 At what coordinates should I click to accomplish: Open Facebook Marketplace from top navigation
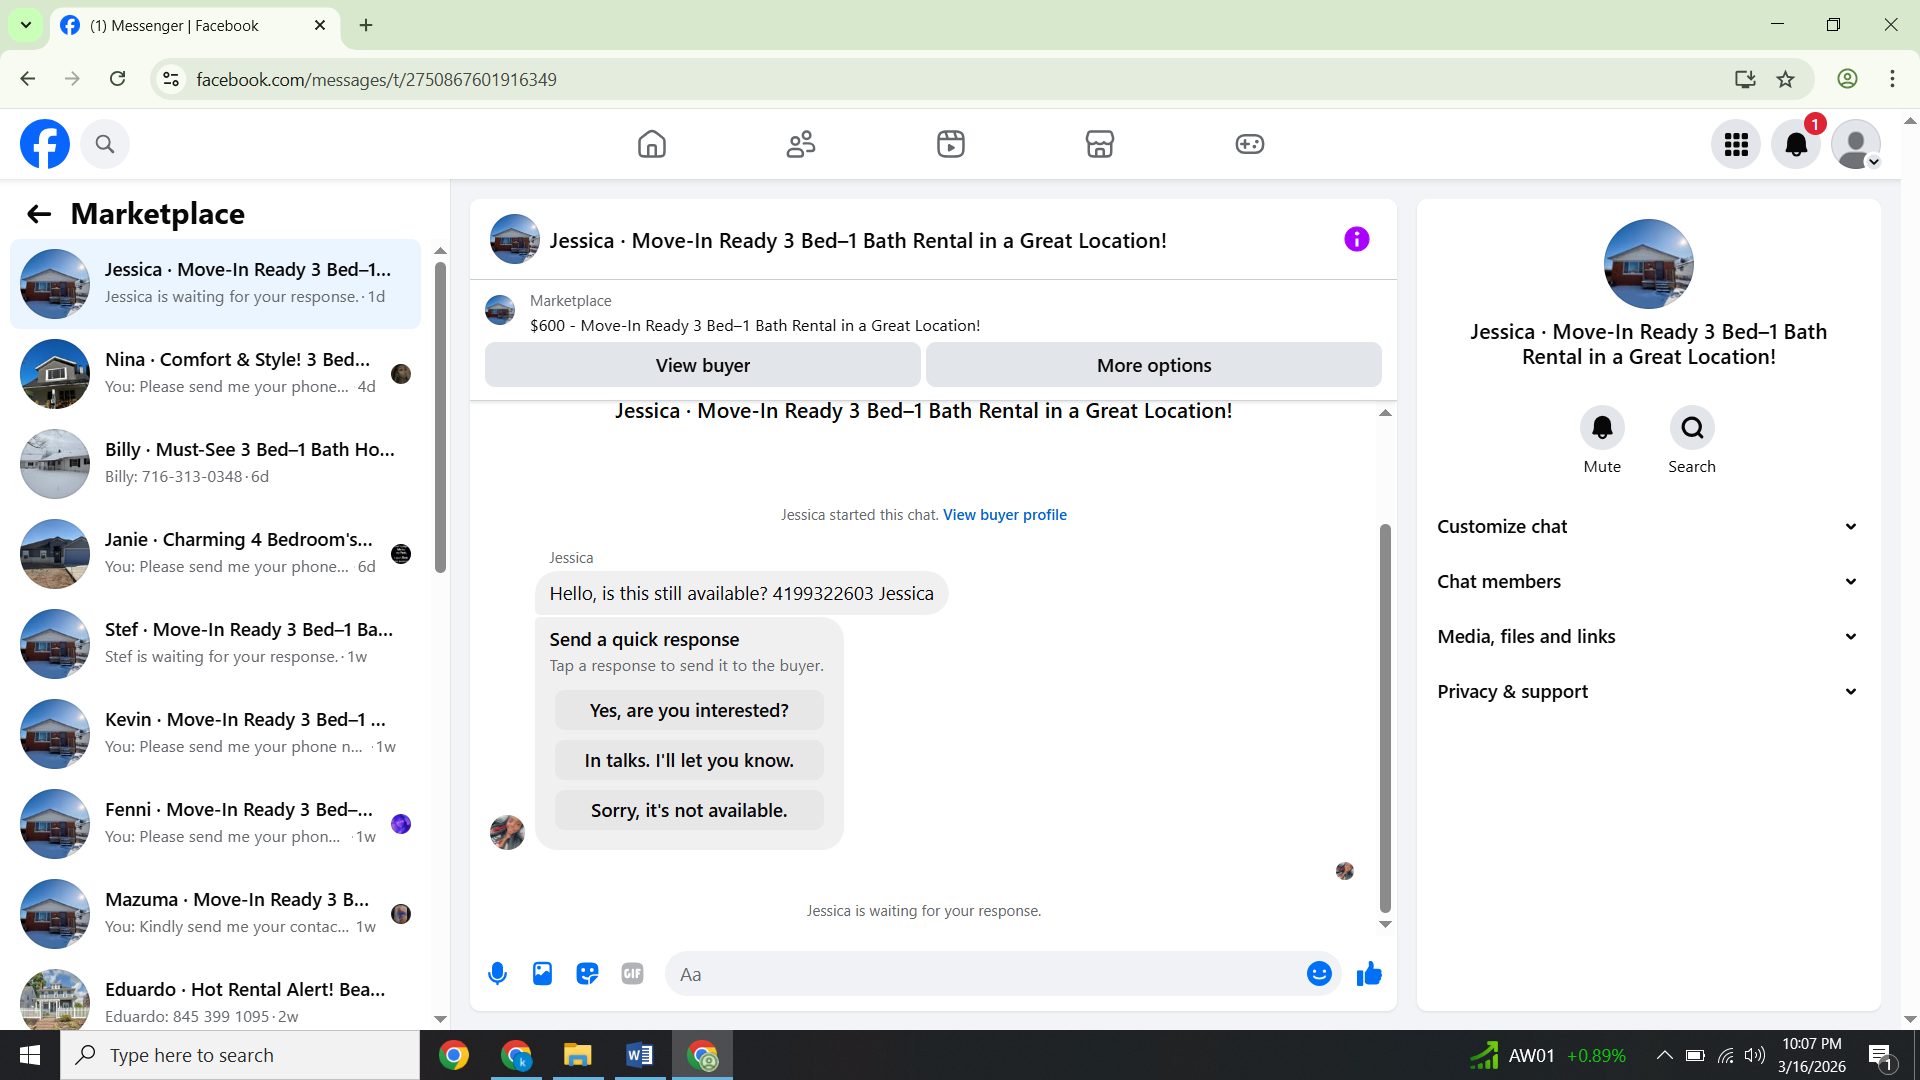1100,144
